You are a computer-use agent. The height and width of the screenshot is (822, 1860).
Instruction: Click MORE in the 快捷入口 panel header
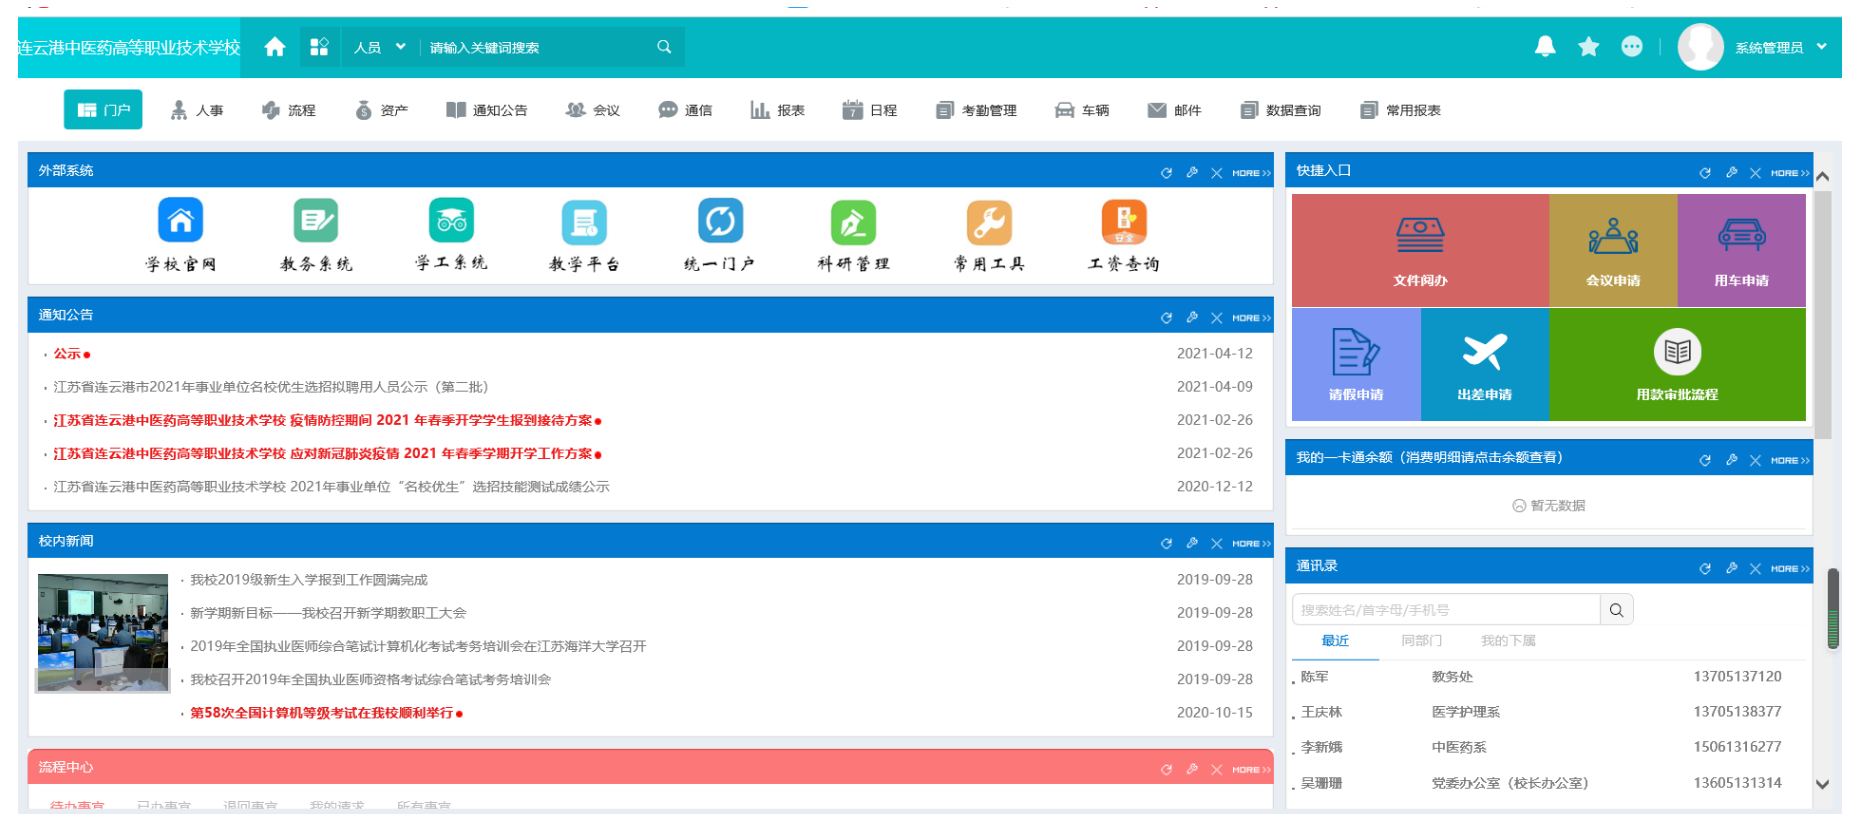click(x=1789, y=173)
